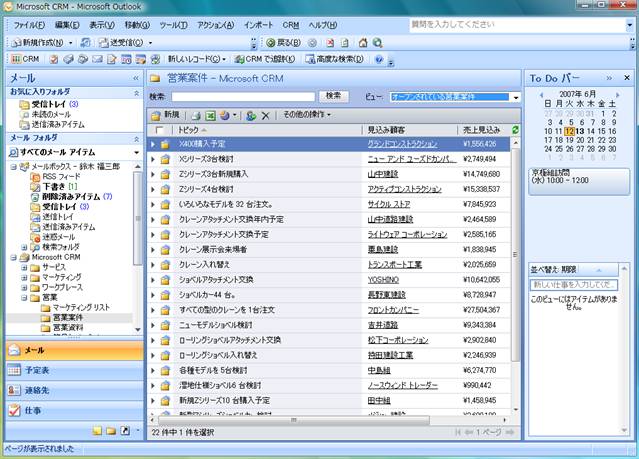This screenshot has height=459, width=639.
Task: Click the CRM search text field
Action: click(243, 97)
